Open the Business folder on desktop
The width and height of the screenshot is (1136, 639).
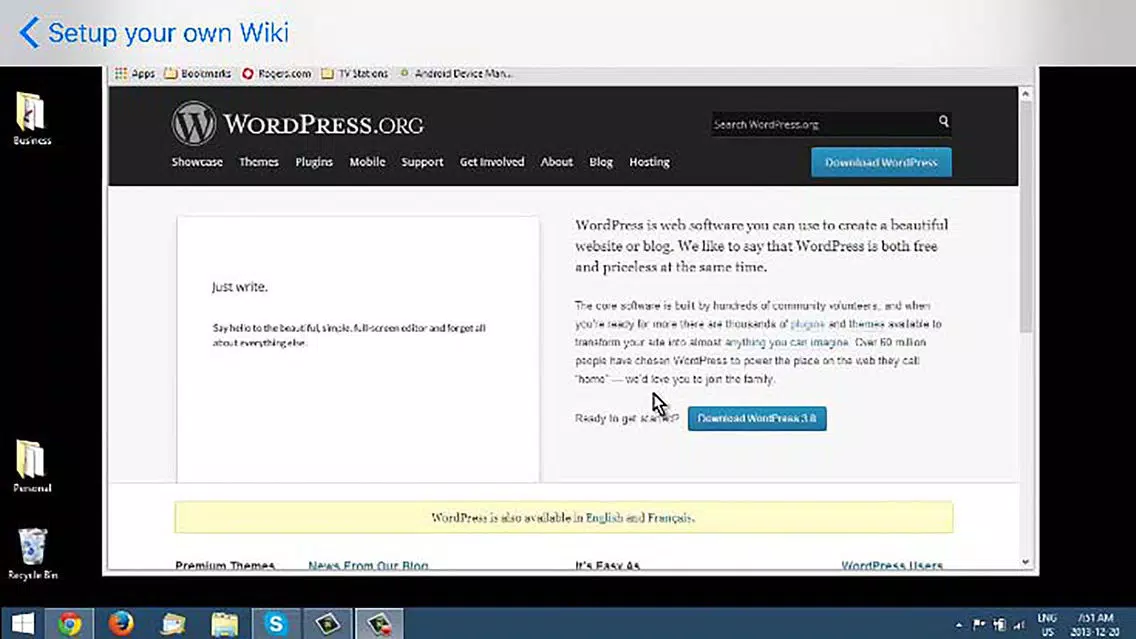[x=32, y=119]
